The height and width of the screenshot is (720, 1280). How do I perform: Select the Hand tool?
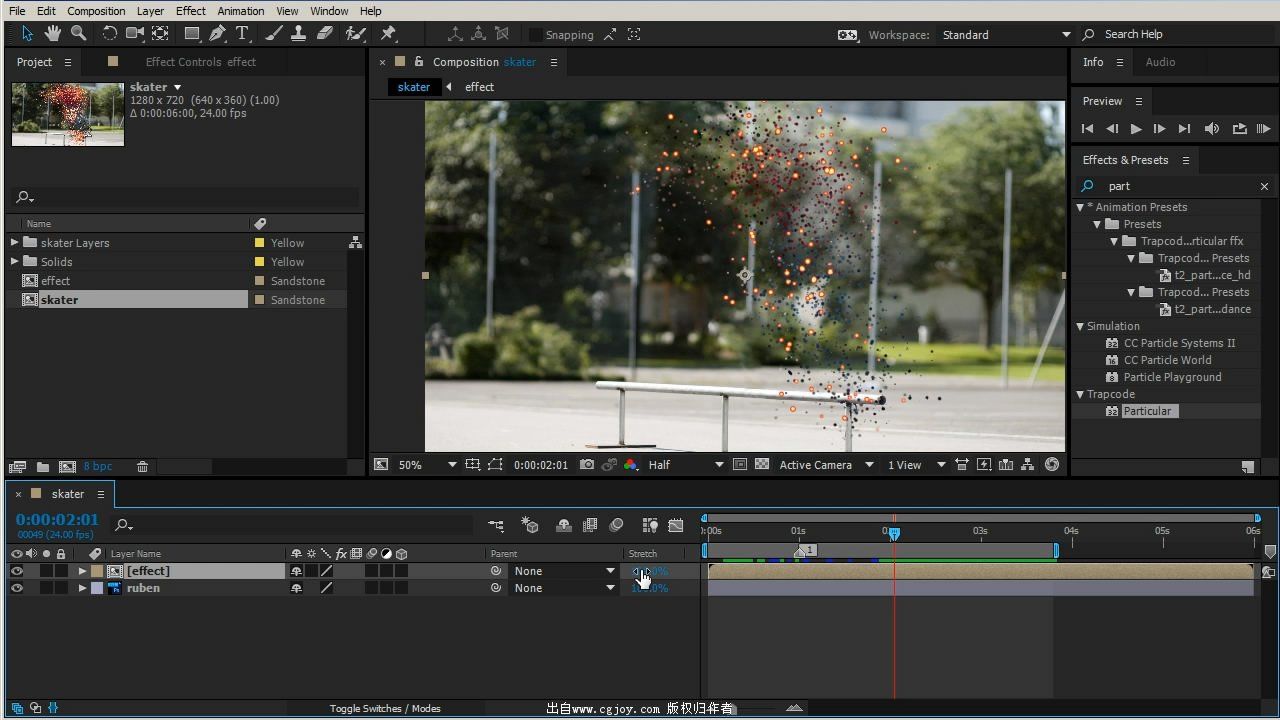point(52,34)
